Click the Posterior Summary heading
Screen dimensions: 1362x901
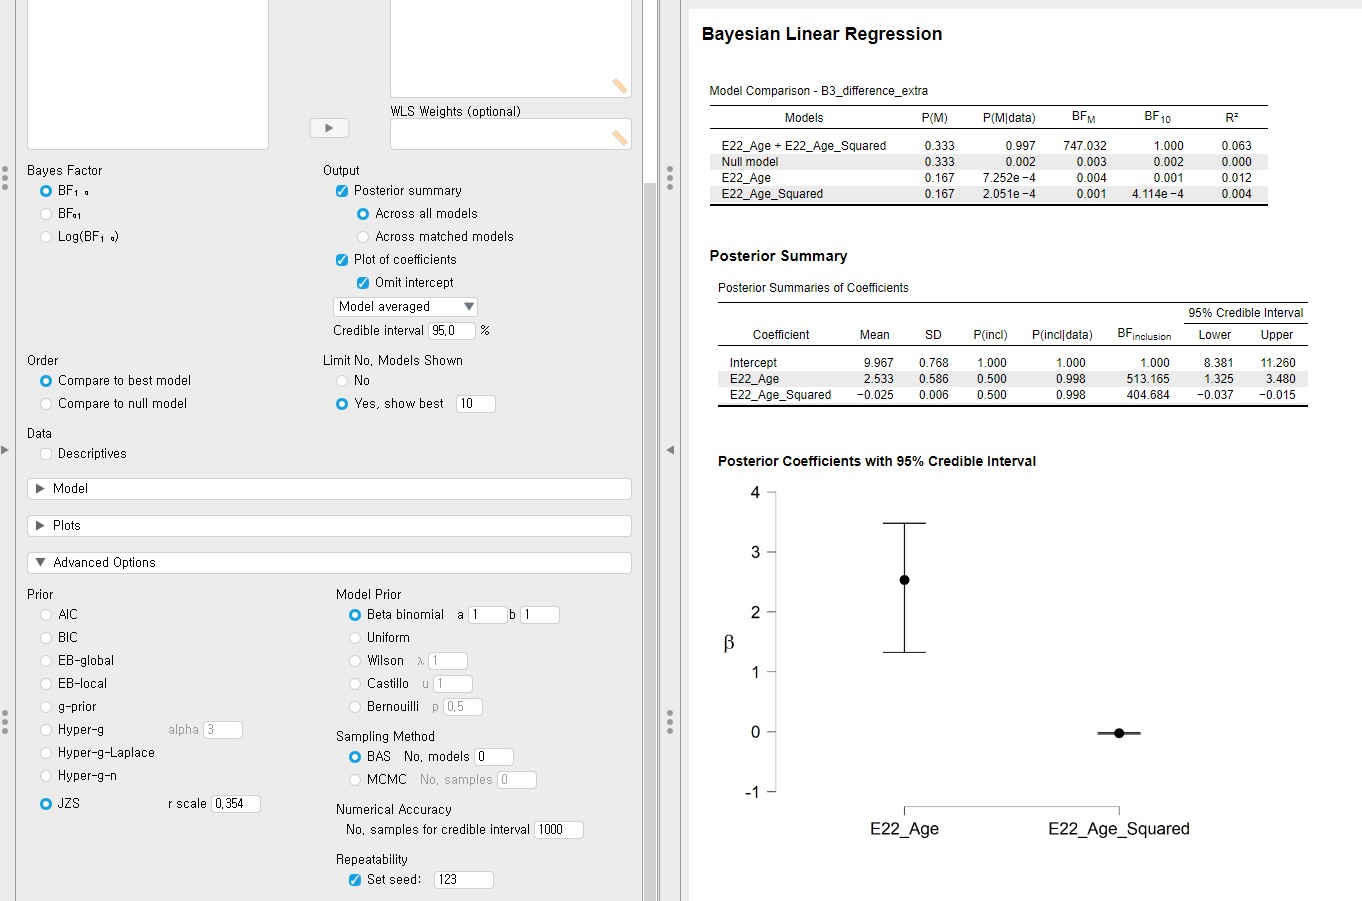[x=778, y=256]
